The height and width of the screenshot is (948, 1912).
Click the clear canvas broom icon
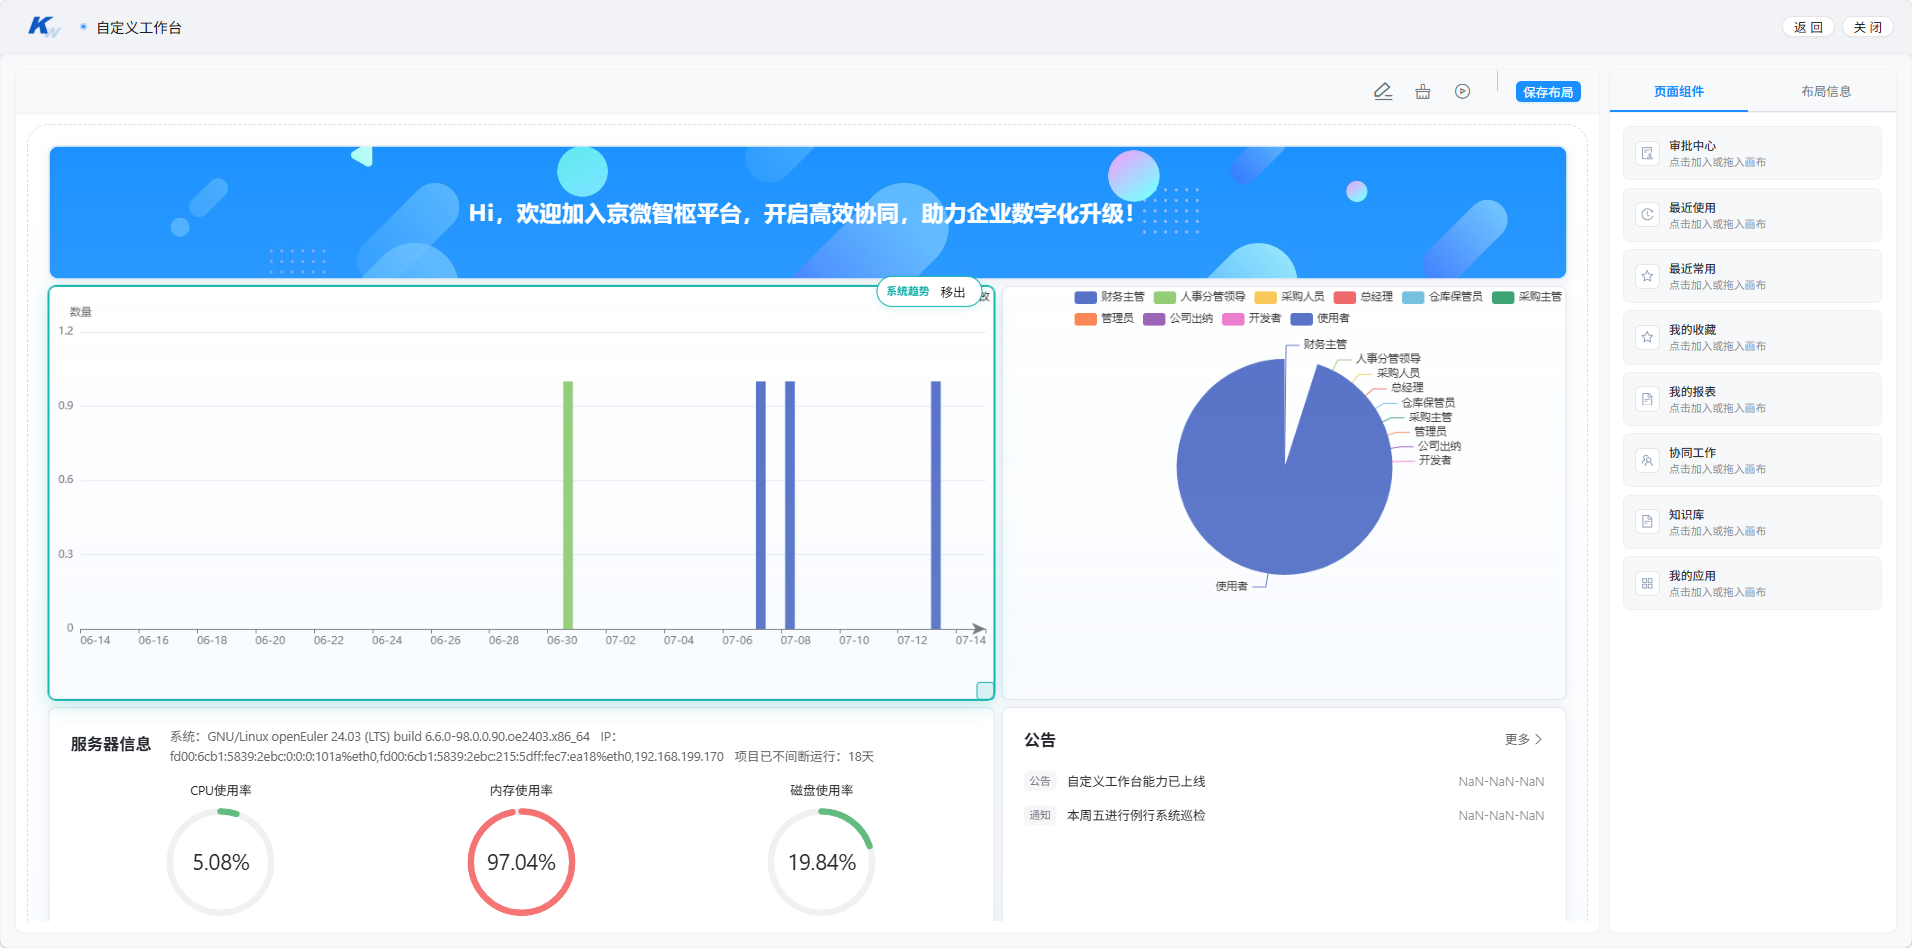pos(1423,92)
